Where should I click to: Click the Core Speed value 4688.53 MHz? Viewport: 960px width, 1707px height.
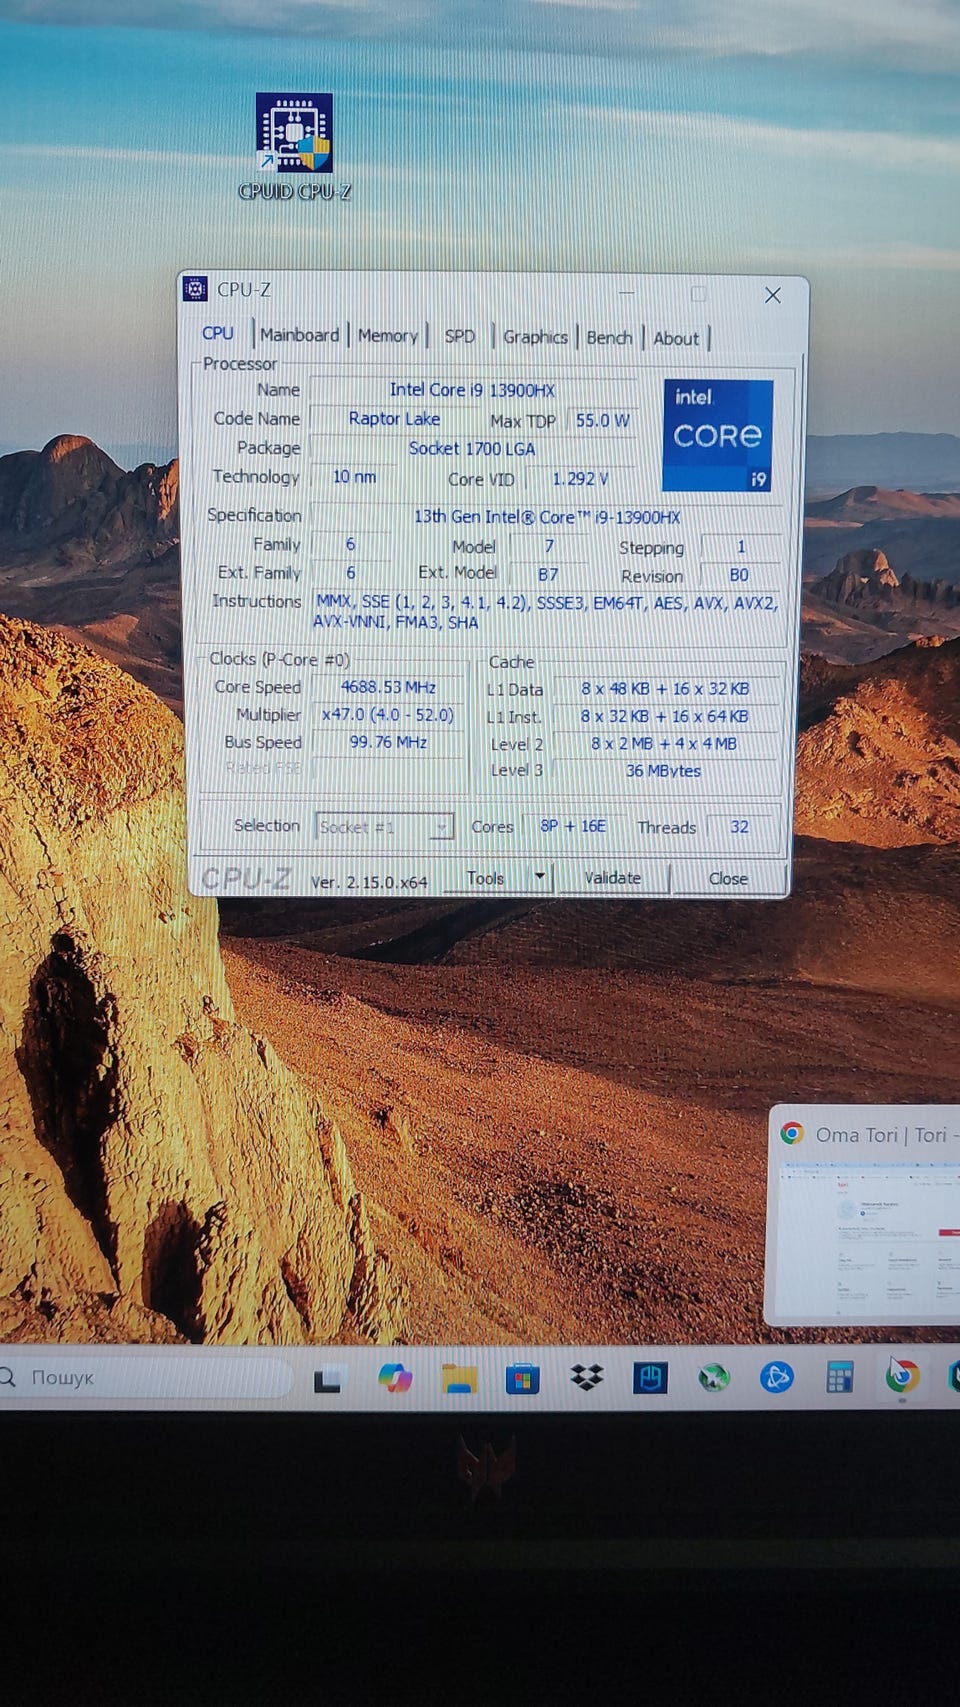[388, 687]
